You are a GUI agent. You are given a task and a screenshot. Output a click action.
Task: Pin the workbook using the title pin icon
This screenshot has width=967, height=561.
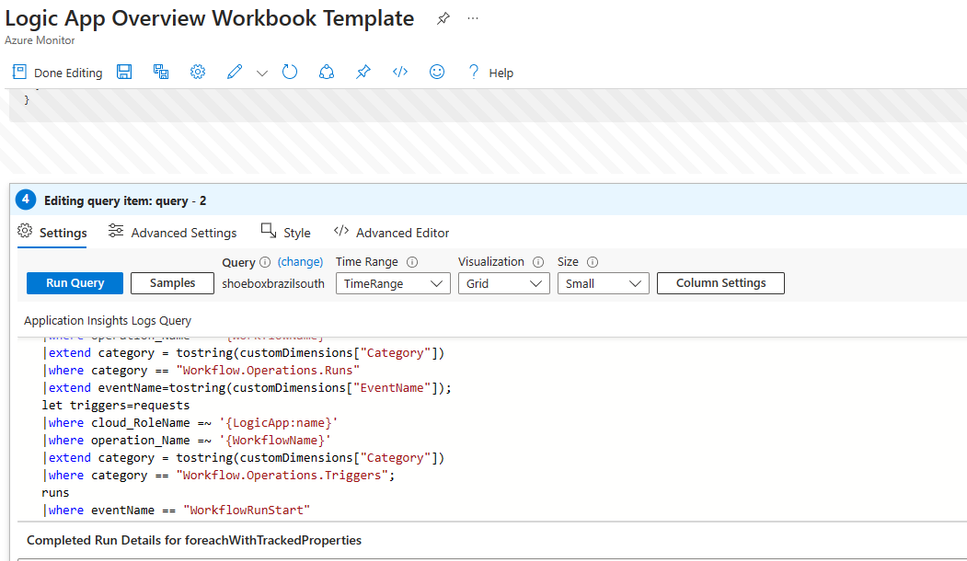[443, 18]
